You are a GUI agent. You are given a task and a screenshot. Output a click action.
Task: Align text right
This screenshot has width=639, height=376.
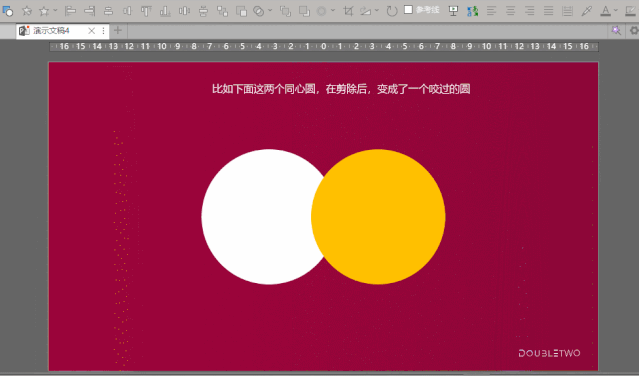coord(530,11)
